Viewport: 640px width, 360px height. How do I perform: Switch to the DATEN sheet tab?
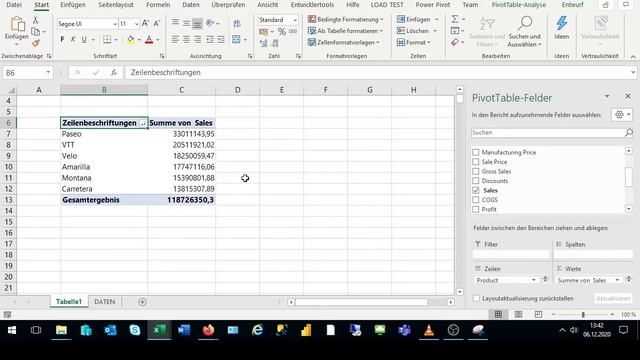pyautogui.click(x=104, y=302)
